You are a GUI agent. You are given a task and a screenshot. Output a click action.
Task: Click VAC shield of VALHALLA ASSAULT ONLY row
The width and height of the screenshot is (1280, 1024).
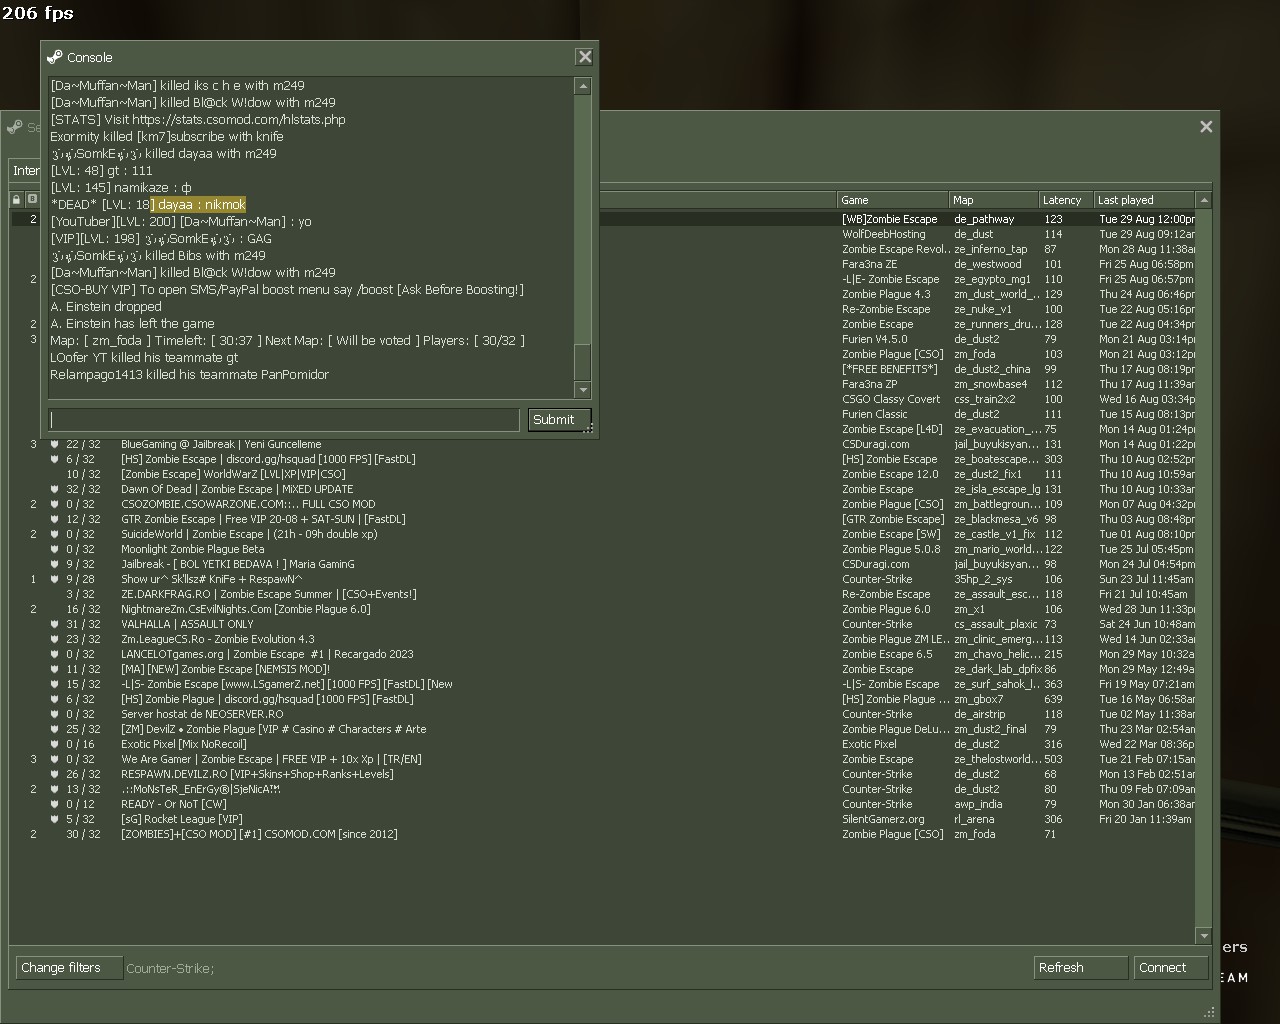coord(54,624)
